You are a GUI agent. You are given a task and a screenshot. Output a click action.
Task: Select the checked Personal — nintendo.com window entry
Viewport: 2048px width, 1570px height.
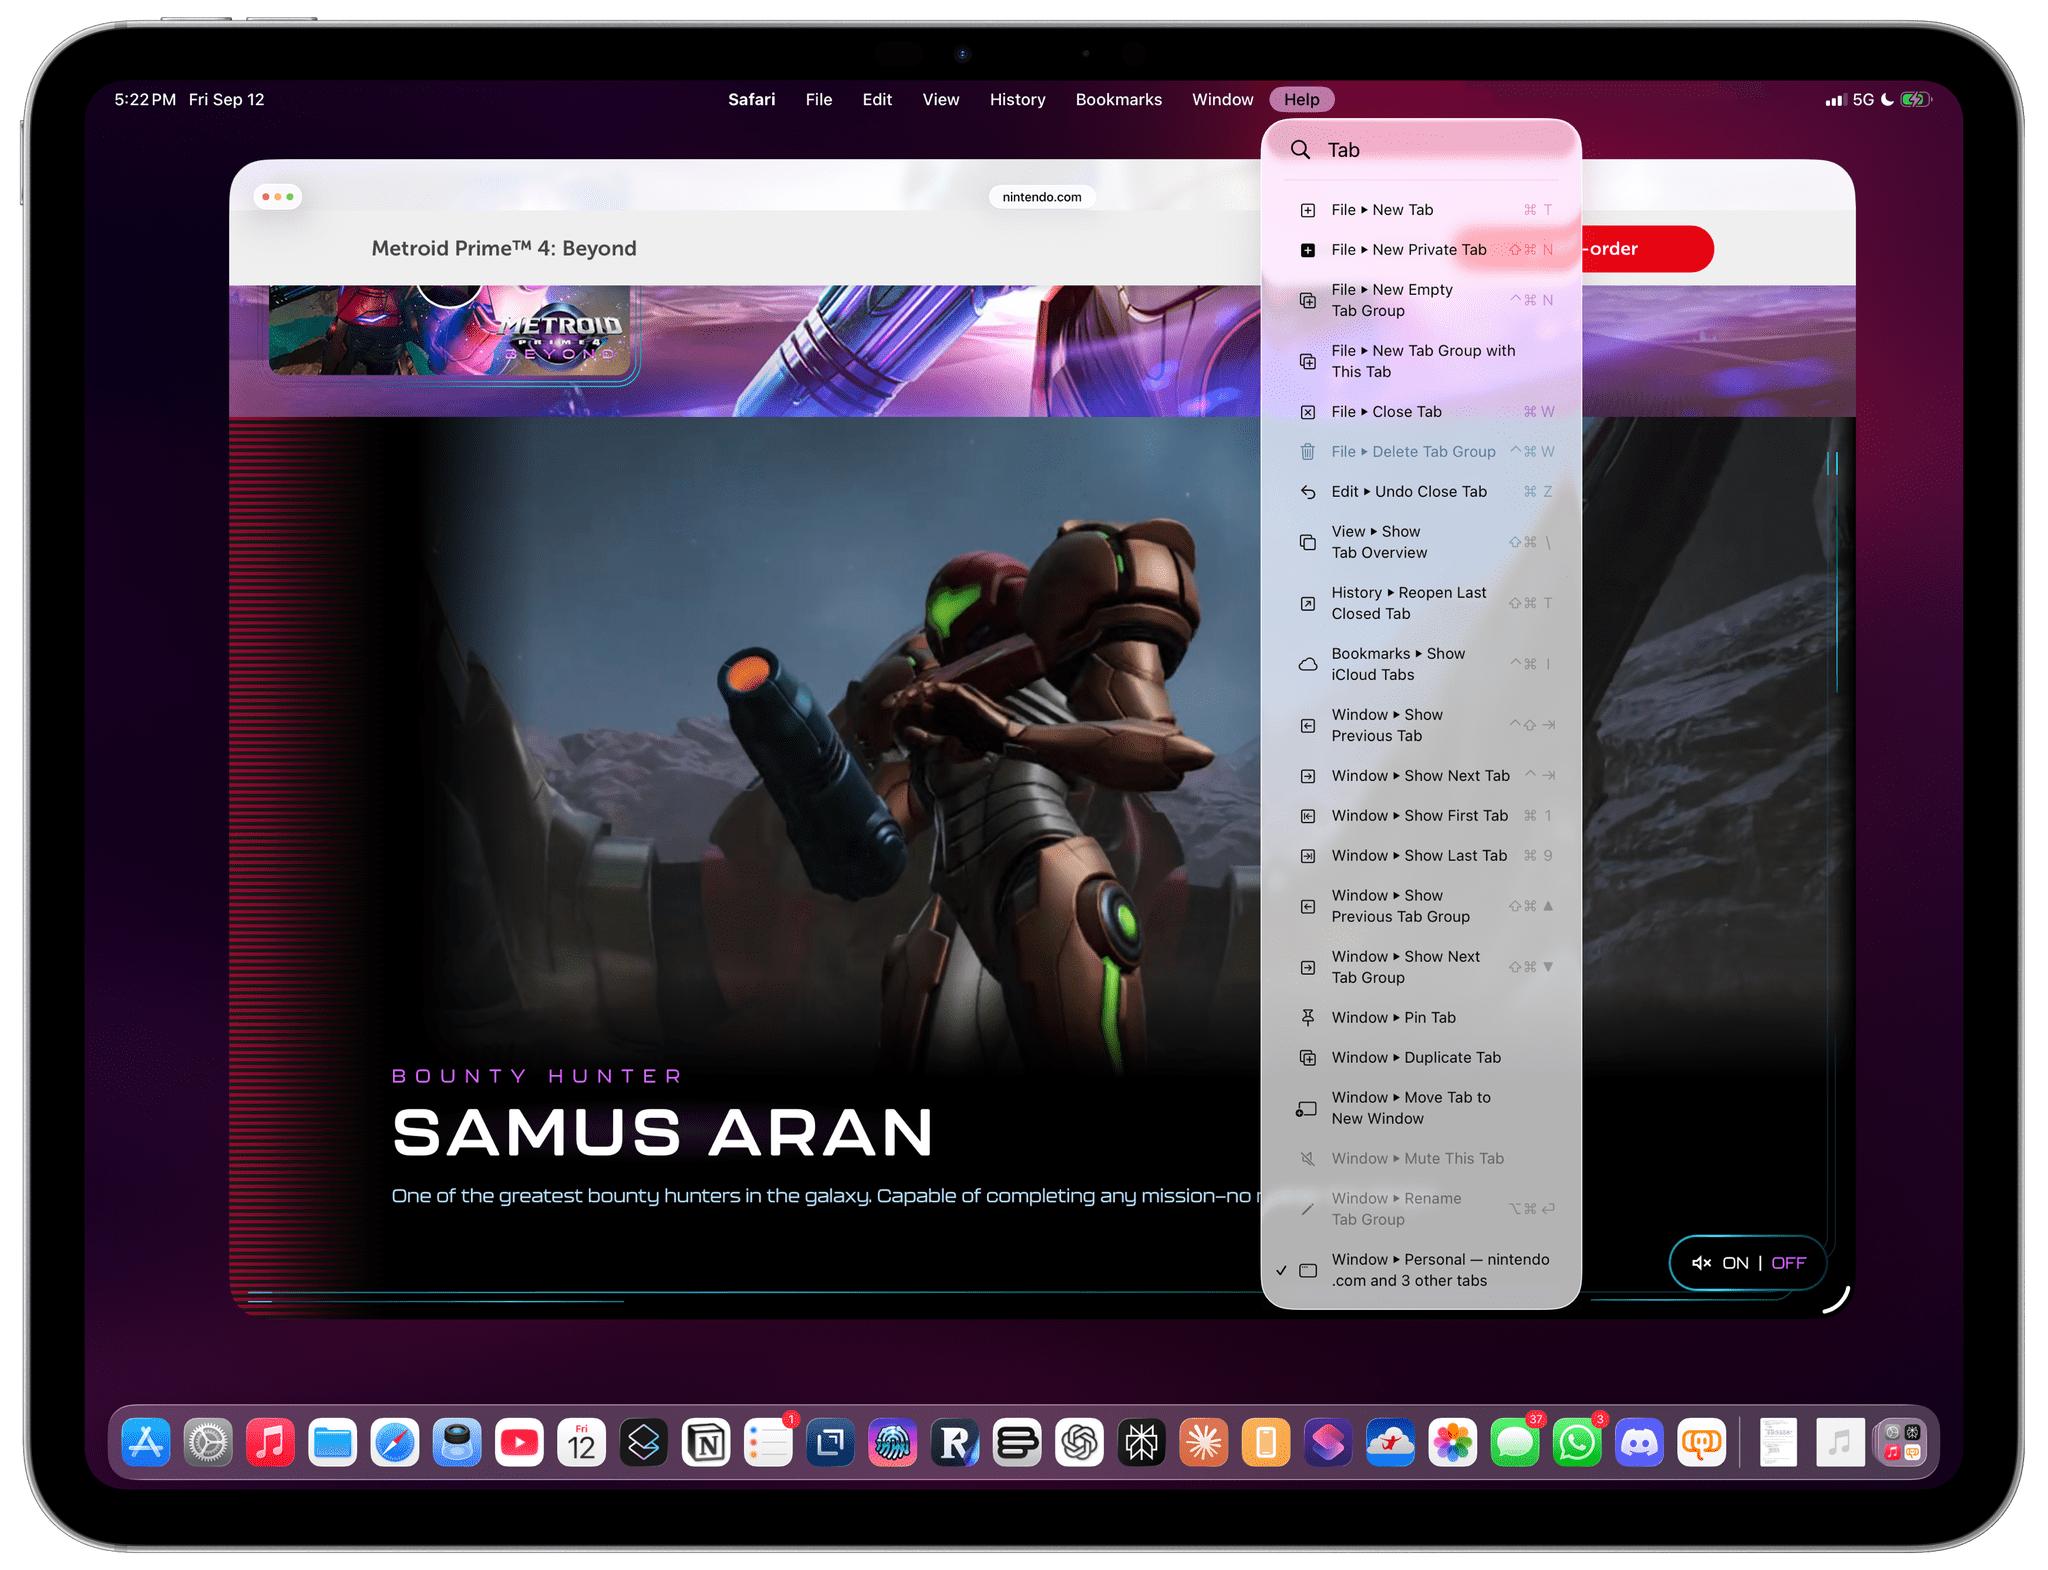coord(1420,1270)
